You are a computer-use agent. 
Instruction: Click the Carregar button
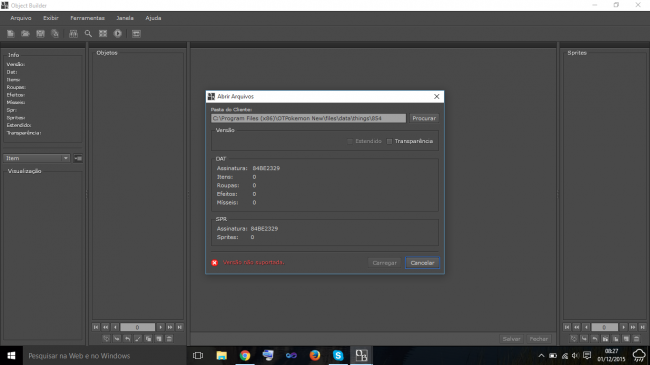point(384,263)
